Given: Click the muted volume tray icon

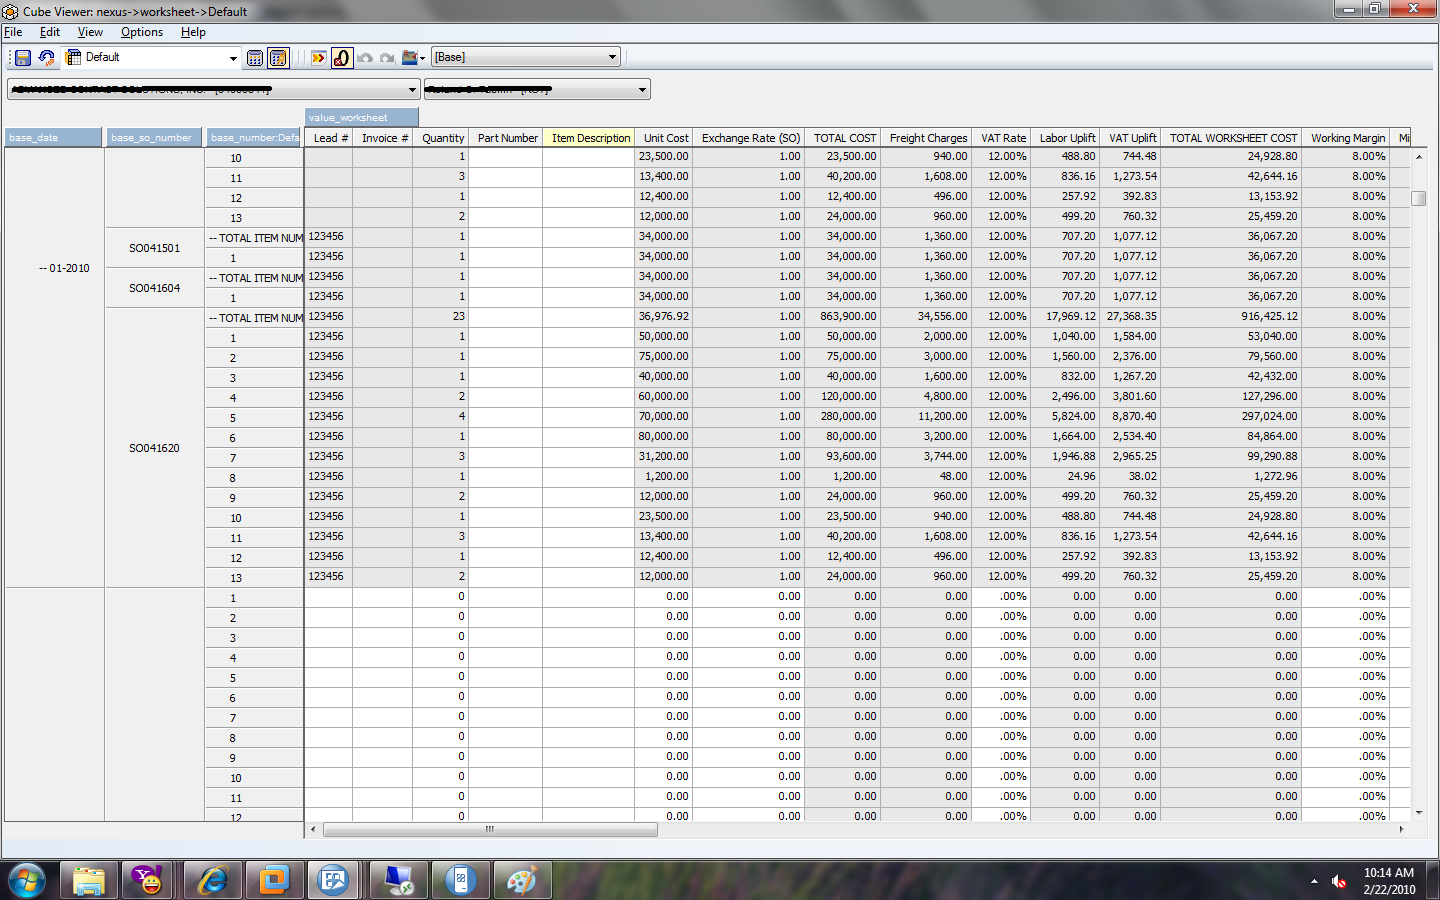Looking at the screenshot, I should point(1339,881).
